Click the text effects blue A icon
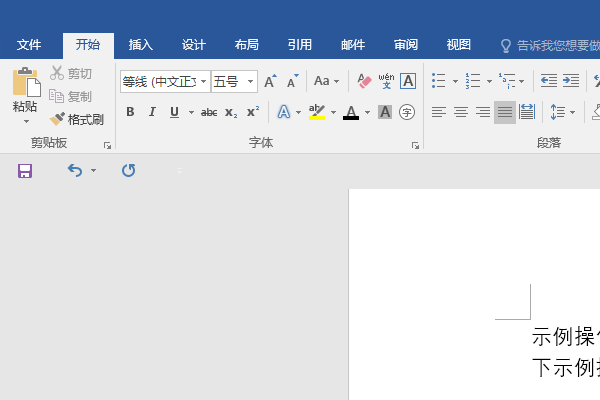 pyautogui.click(x=284, y=112)
